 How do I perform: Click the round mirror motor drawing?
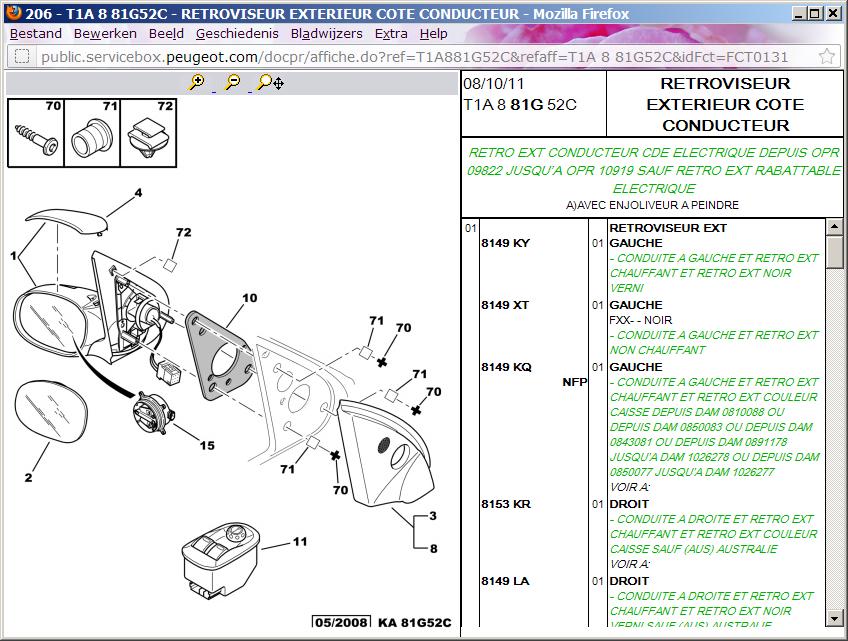(154, 413)
